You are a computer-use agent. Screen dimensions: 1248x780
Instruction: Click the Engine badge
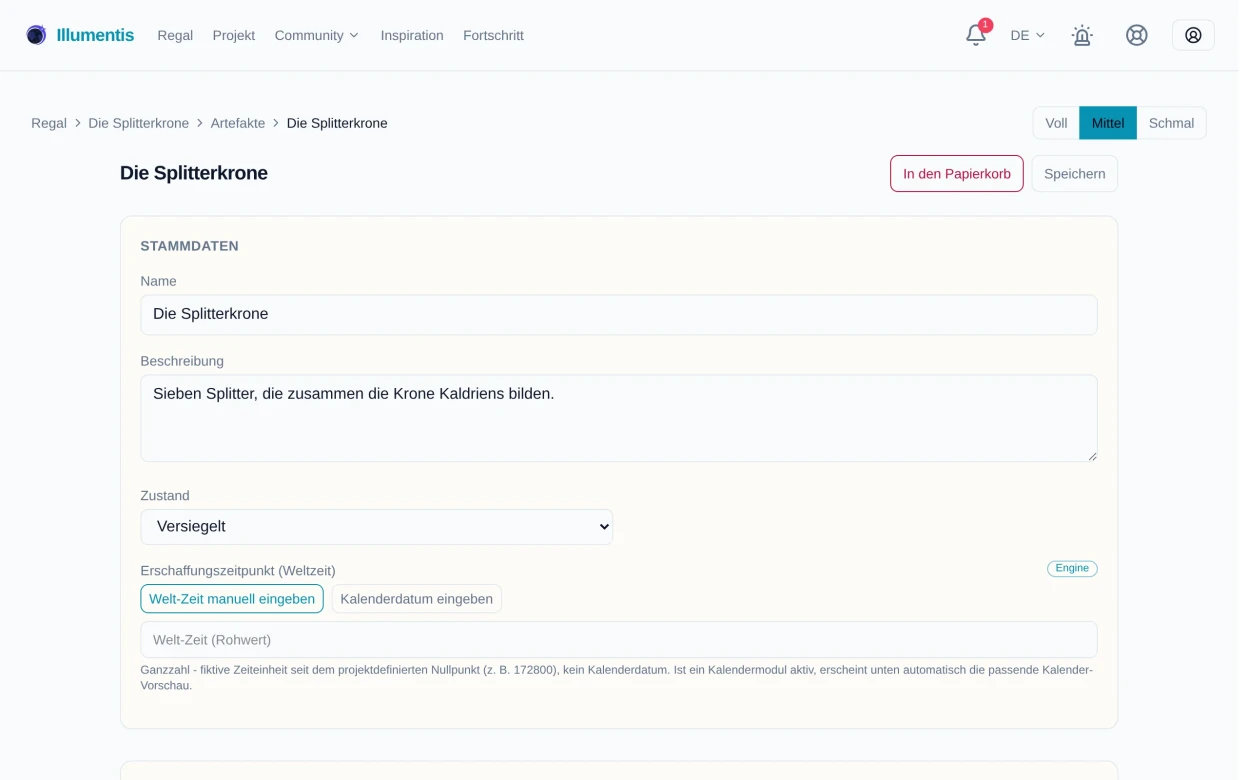(x=1072, y=568)
